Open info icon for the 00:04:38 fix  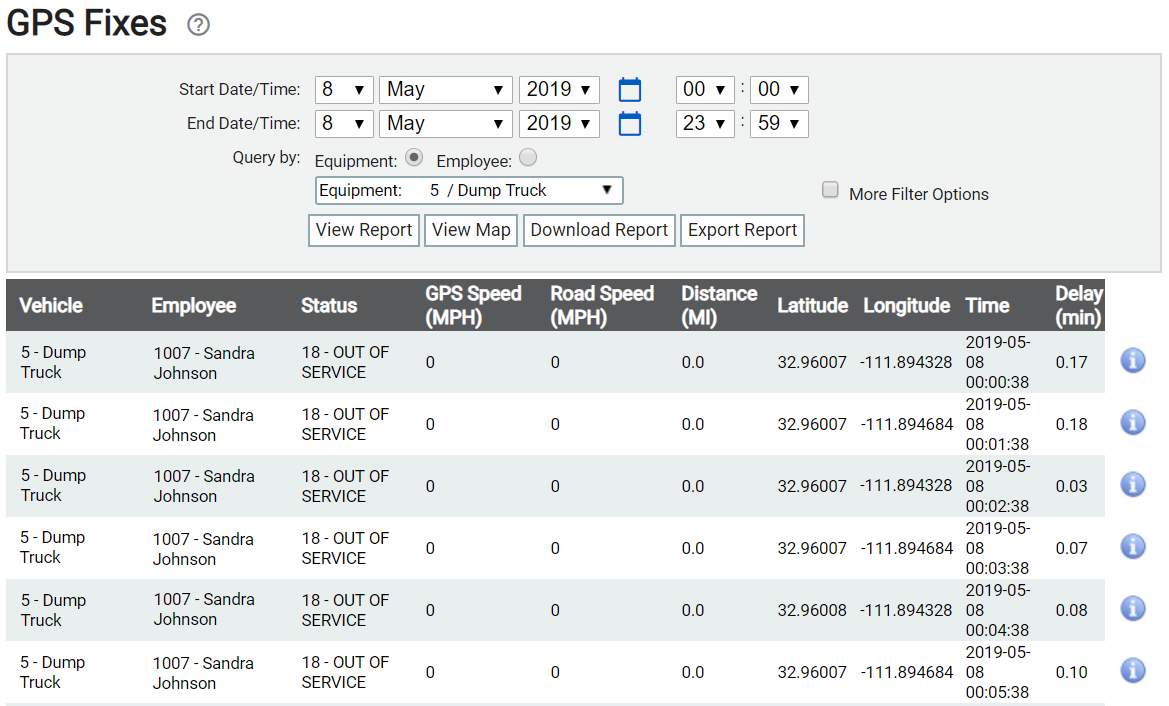[x=1132, y=608]
